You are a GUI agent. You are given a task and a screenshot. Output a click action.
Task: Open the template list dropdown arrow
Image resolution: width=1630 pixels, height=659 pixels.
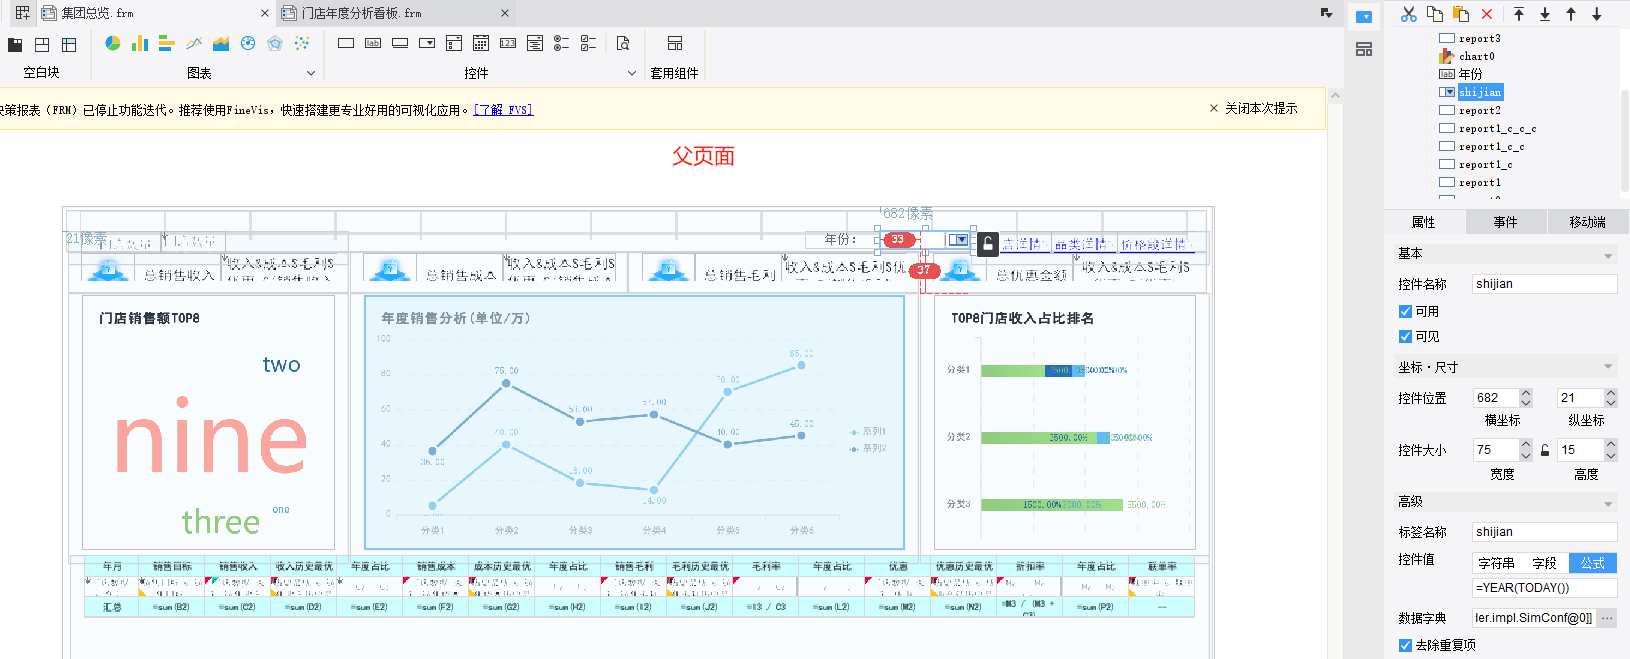point(1327,13)
